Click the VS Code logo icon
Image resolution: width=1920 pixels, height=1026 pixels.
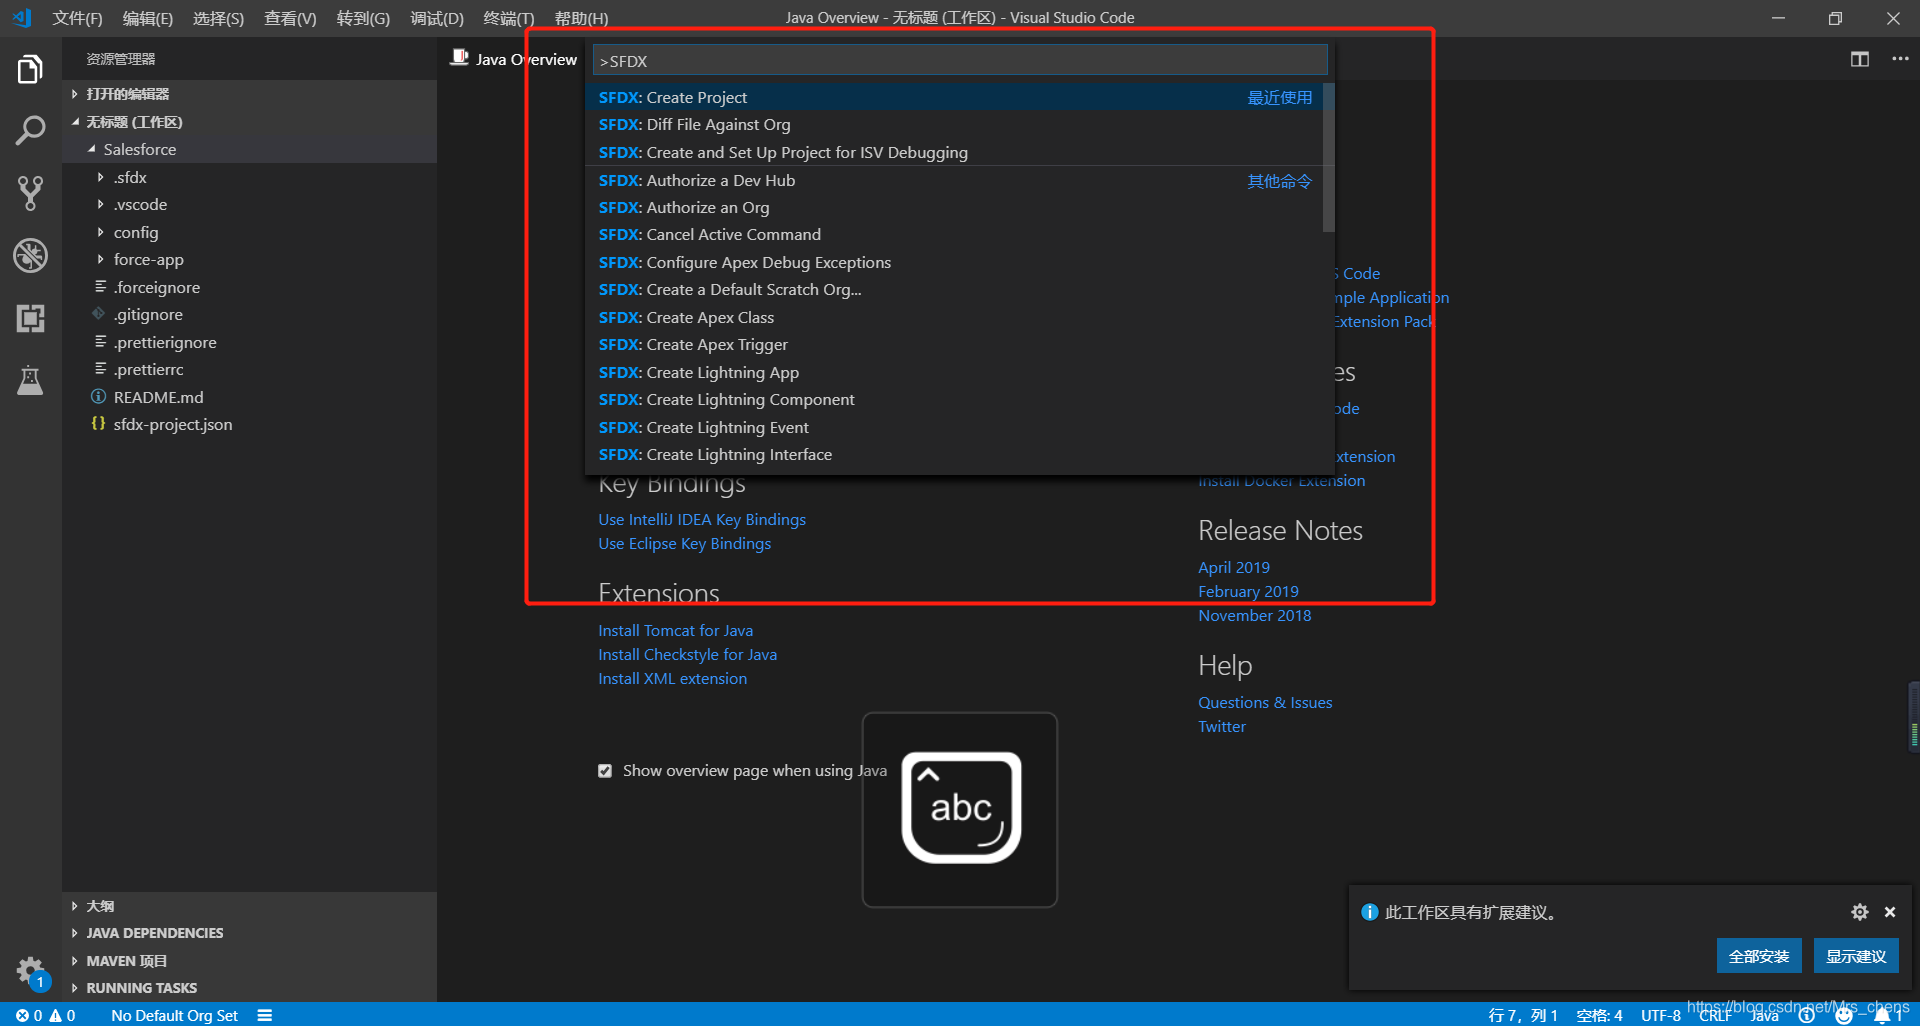pyautogui.click(x=21, y=18)
